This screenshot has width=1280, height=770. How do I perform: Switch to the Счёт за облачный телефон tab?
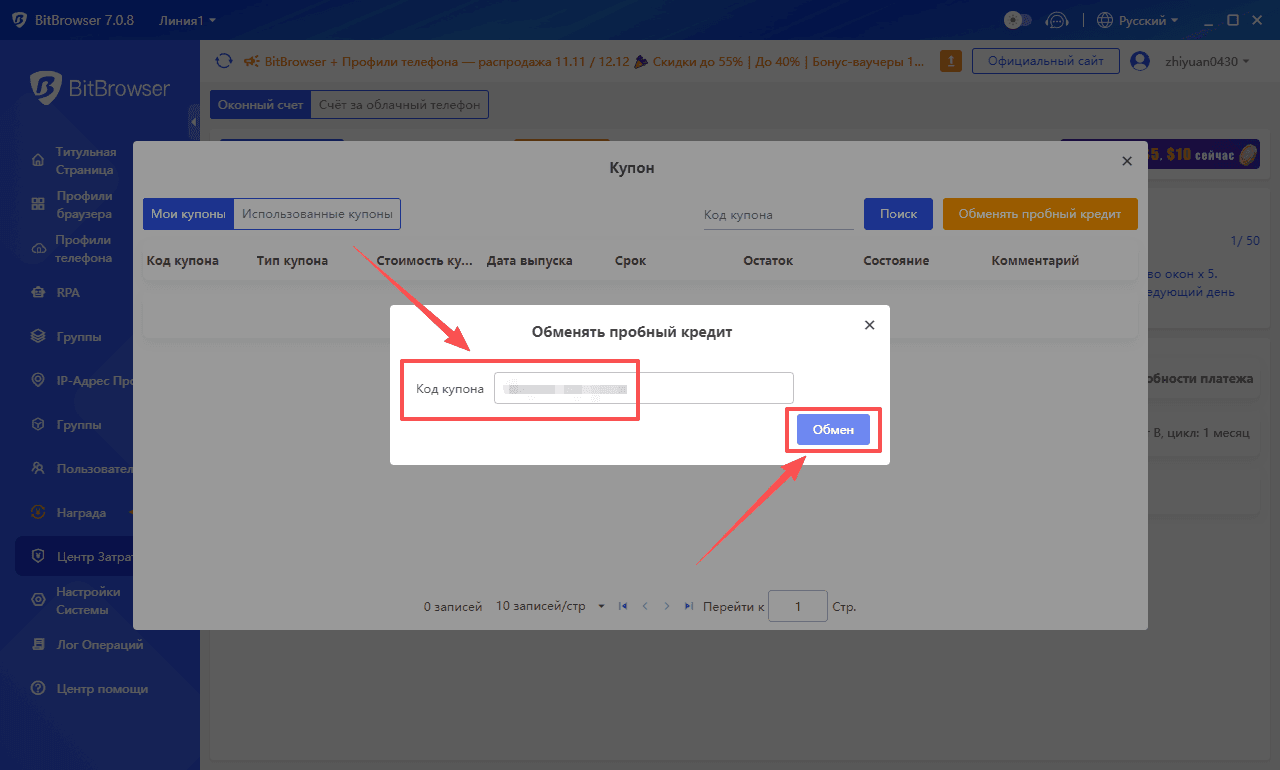398,104
